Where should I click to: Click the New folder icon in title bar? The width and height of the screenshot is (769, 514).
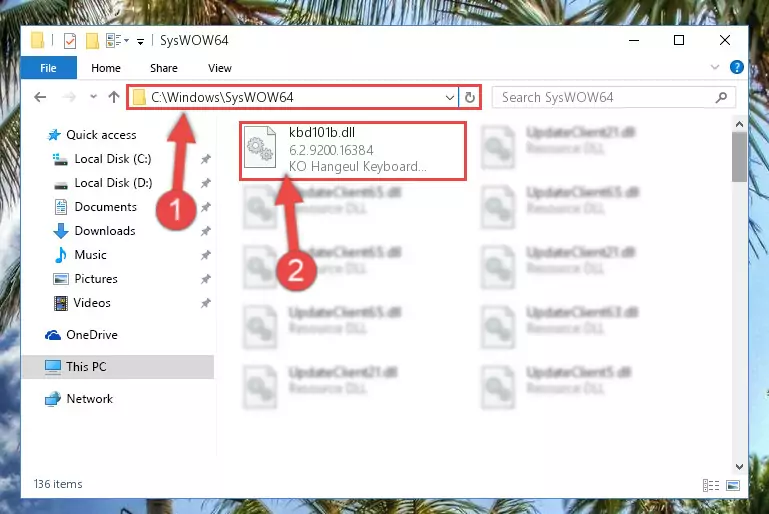point(92,41)
